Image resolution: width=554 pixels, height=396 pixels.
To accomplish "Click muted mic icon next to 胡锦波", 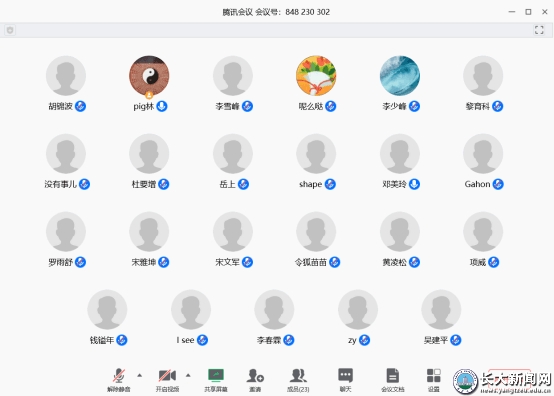I will tap(80, 106).
